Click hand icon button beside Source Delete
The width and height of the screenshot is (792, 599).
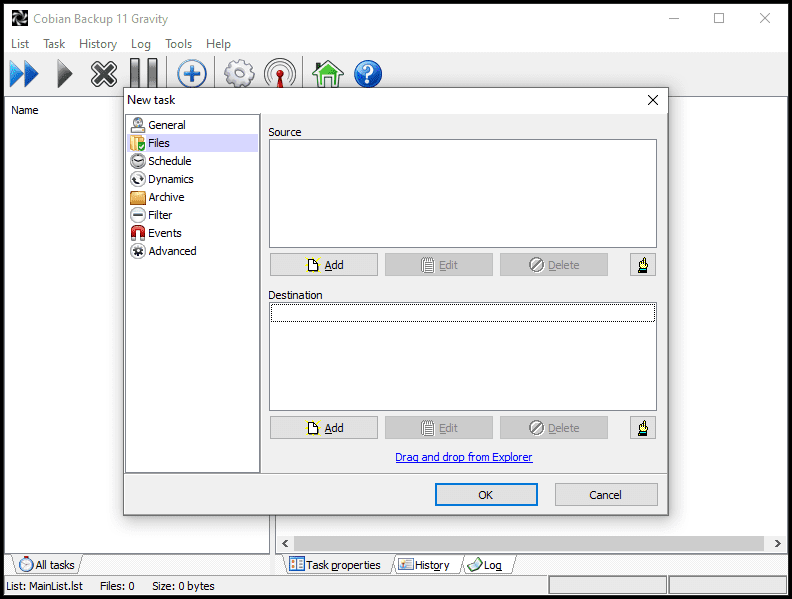[643, 265]
